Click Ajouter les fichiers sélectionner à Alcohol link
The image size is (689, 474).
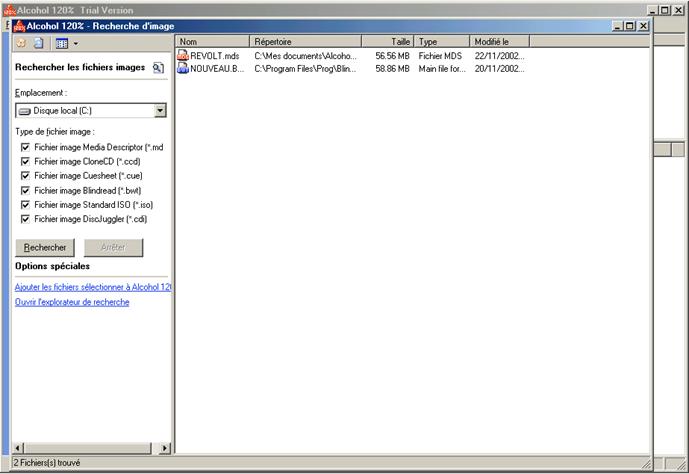(93, 287)
